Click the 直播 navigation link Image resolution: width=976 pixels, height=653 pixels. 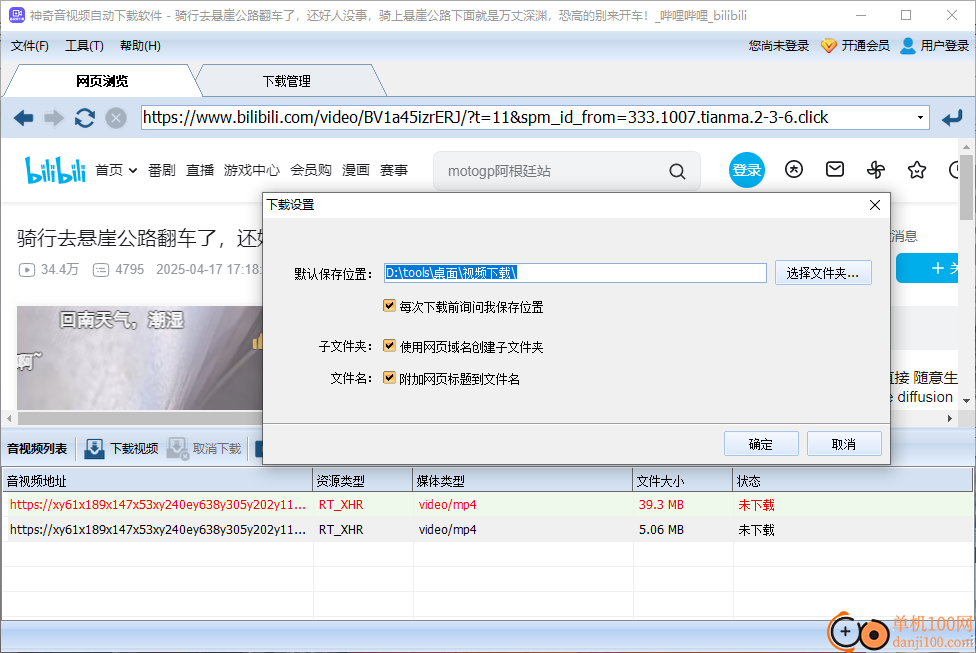point(200,171)
